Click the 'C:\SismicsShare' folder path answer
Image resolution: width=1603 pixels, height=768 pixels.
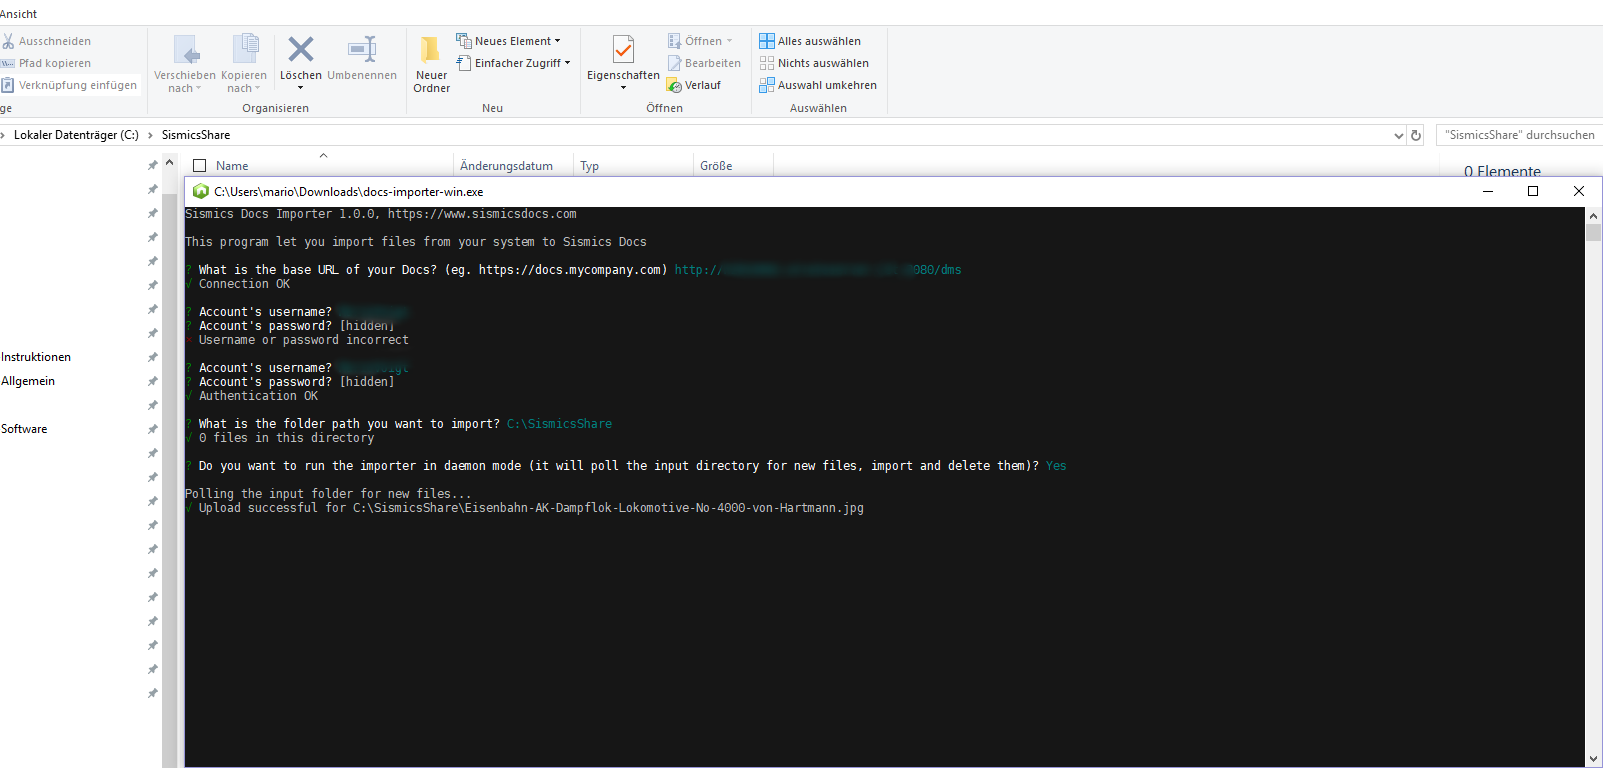559,424
